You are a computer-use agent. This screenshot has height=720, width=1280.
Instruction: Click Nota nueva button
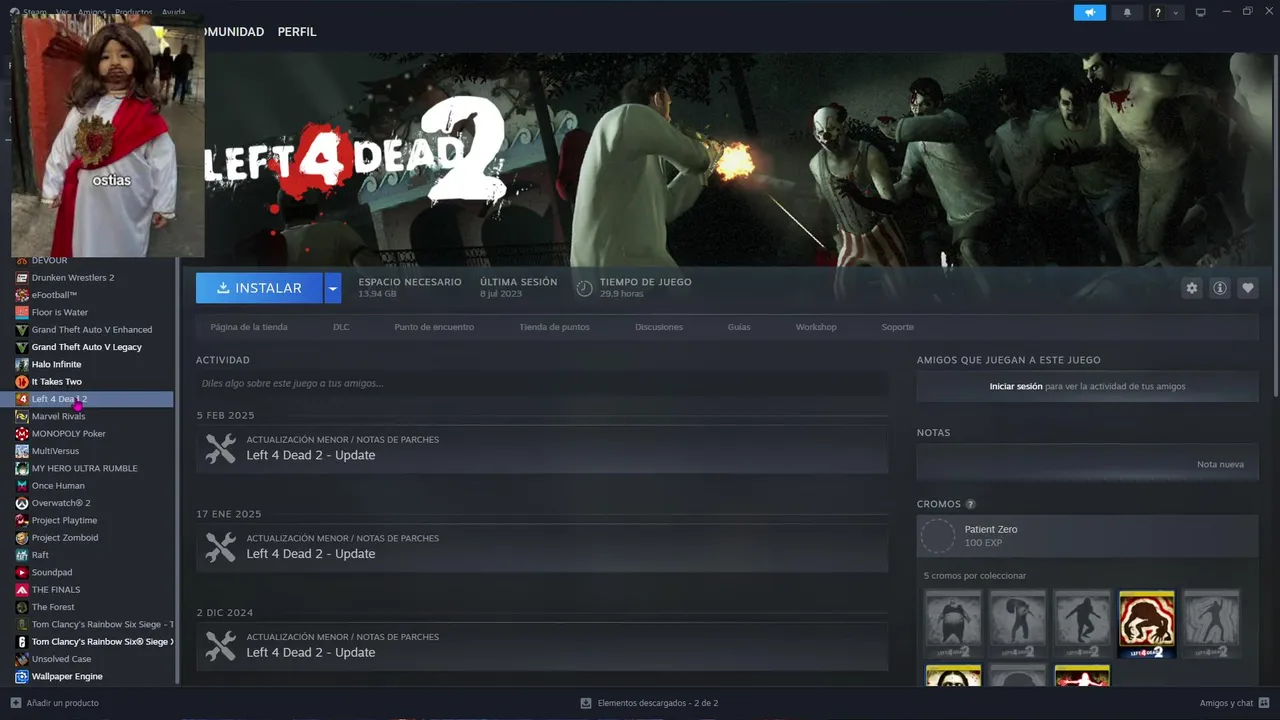point(1220,464)
